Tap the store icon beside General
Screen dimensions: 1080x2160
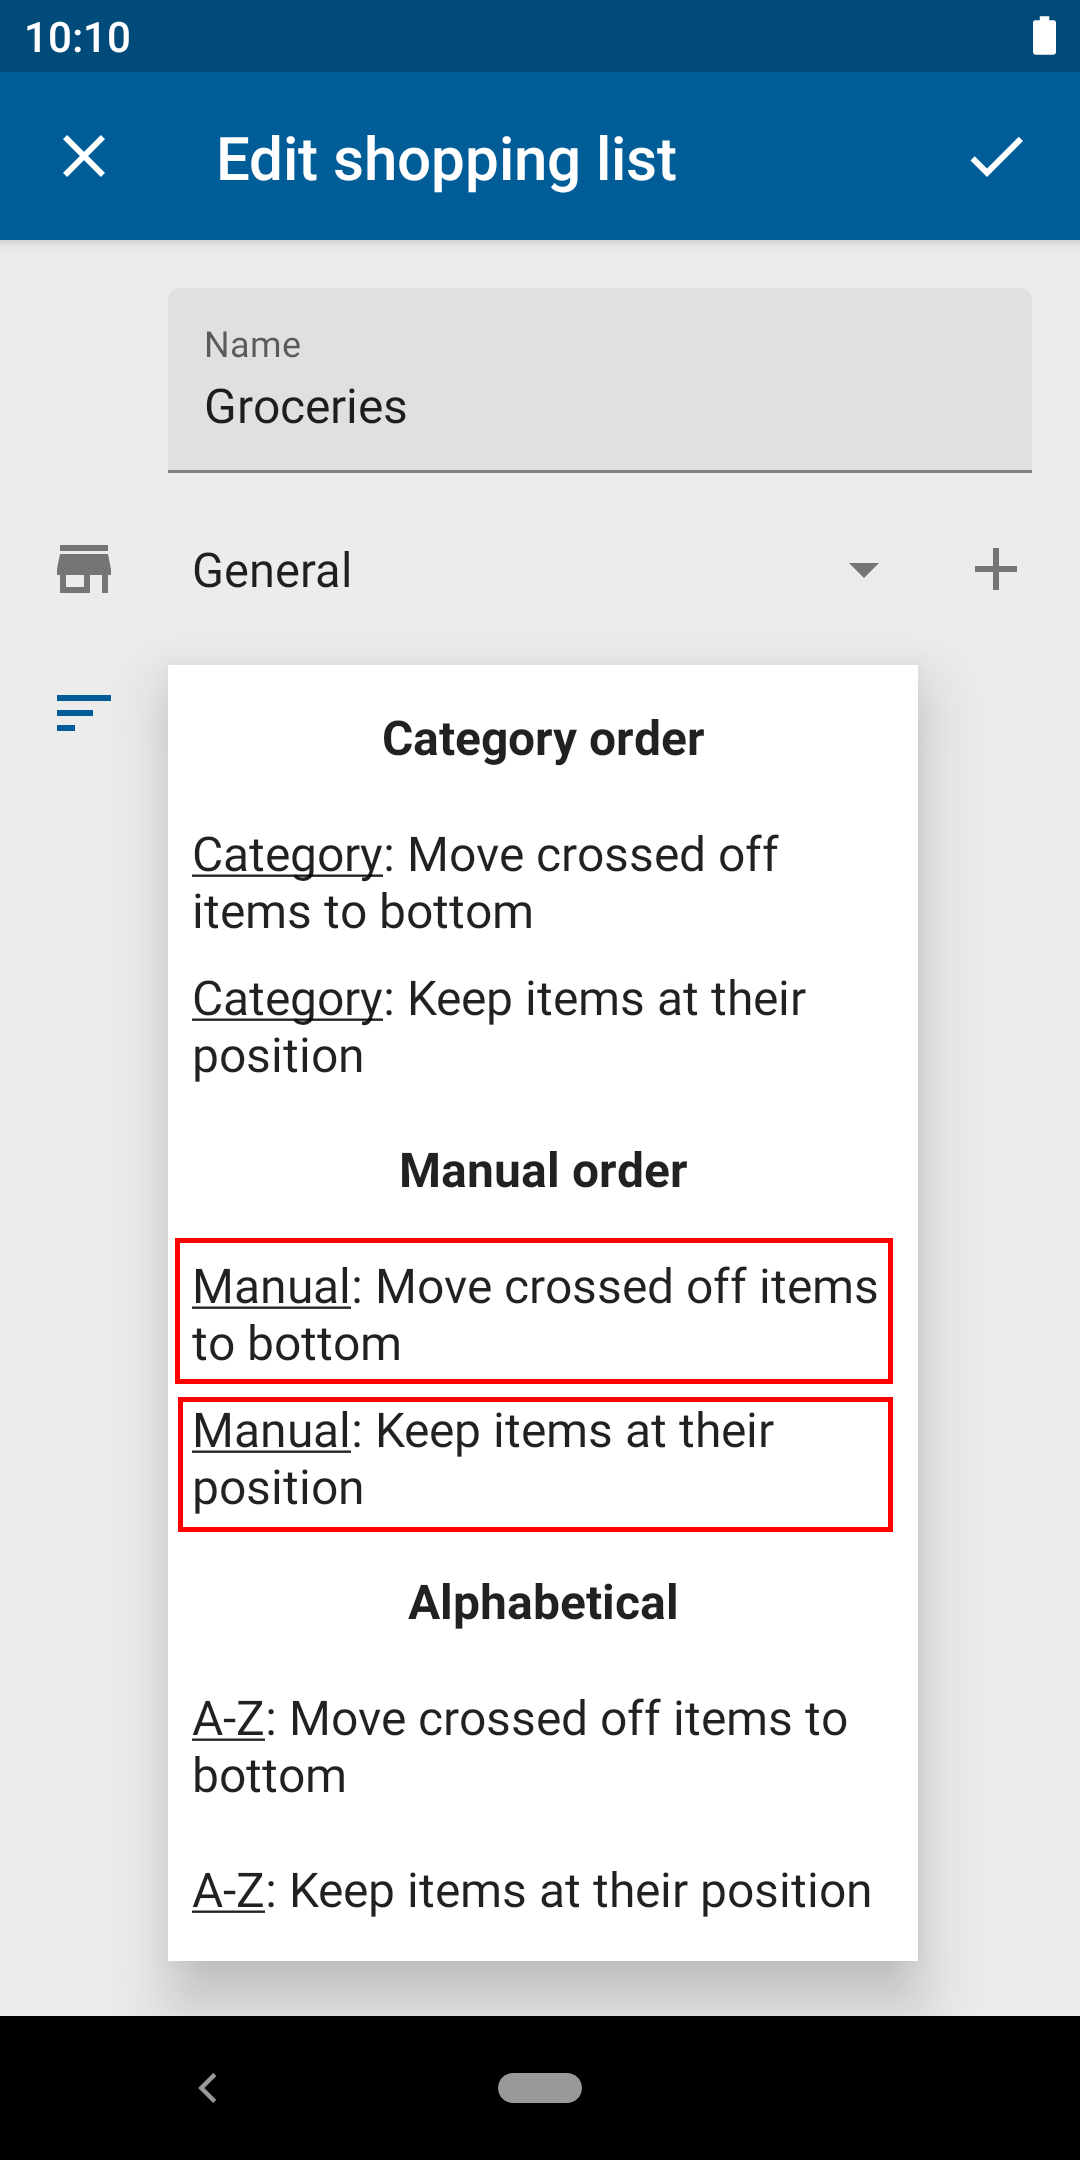pyautogui.click(x=84, y=570)
